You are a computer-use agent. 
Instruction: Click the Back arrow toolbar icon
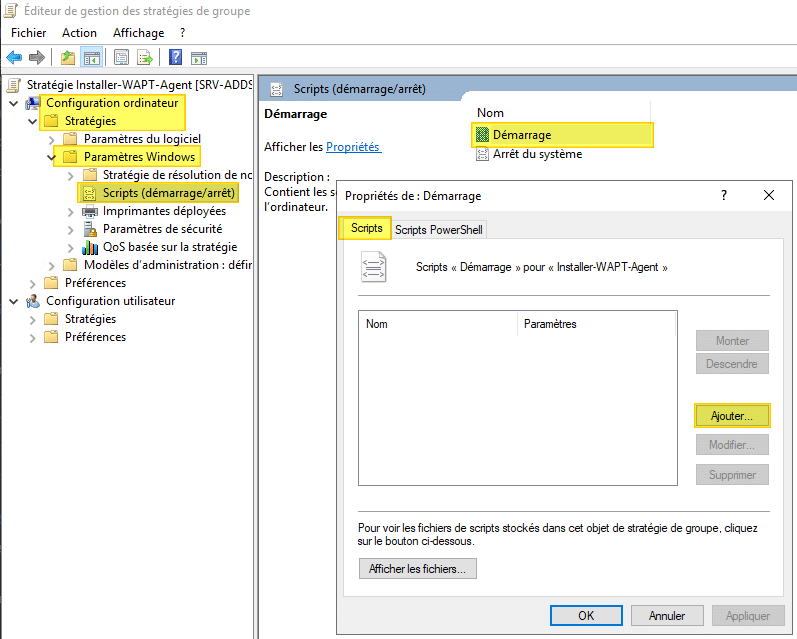point(14,57)
